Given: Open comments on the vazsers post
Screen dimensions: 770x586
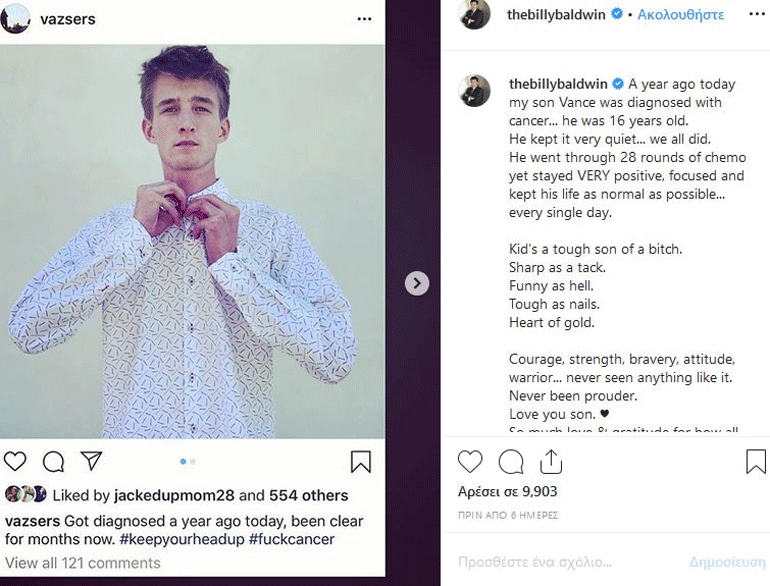Looking at the screenshot, I should point(53,461).
